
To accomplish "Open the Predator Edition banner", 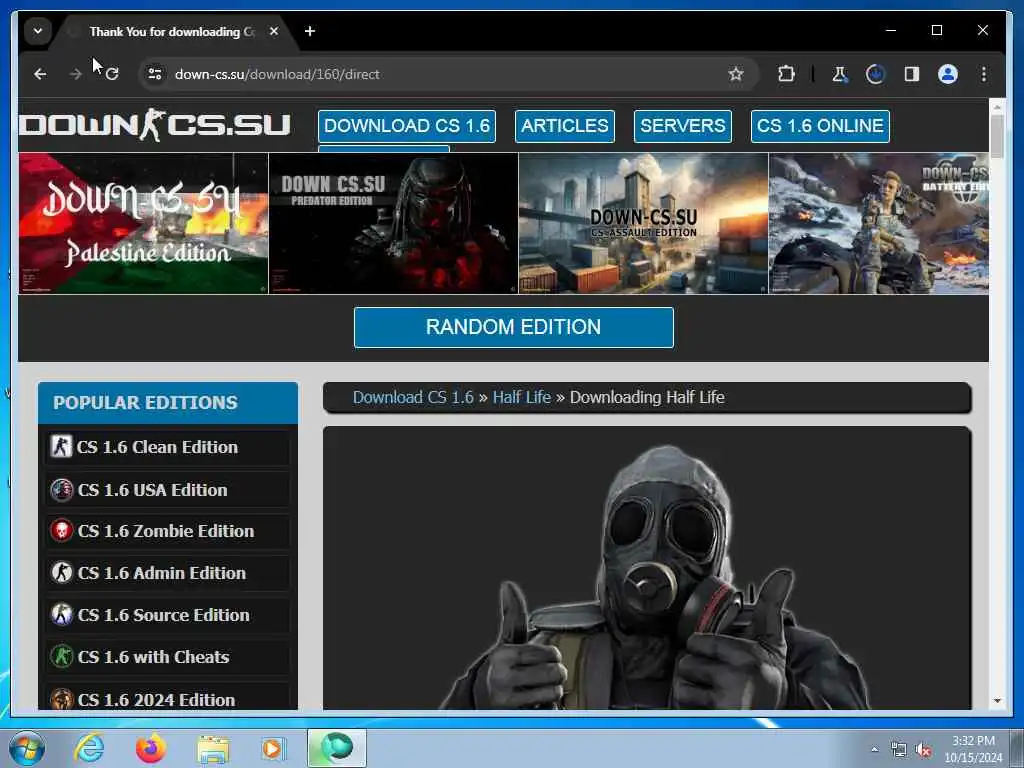I will tap(393, 223).
